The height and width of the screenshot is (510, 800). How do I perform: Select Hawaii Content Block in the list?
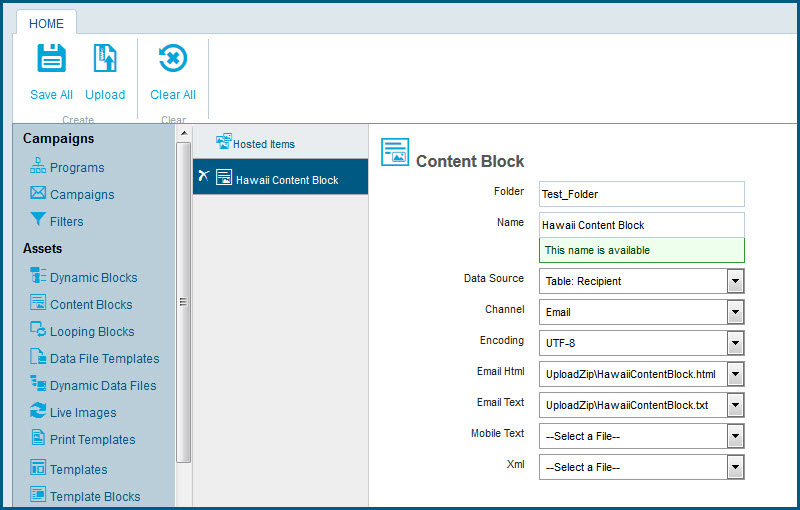[x=286, y=180]
